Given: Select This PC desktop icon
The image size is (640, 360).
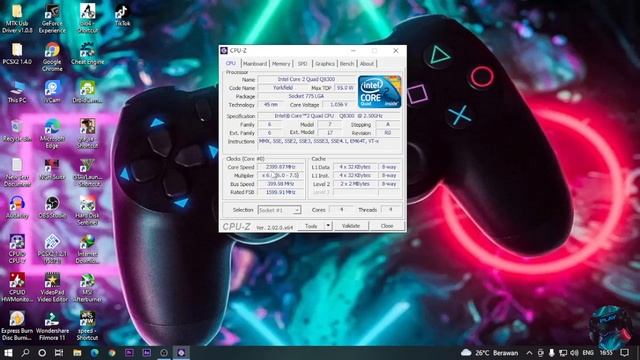Looking at the screenshot, I should point(17,92).
